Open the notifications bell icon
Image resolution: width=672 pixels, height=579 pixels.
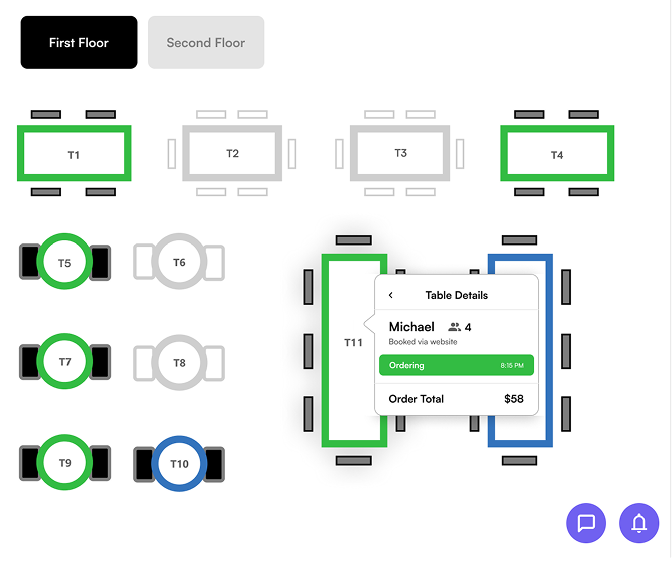639,523
